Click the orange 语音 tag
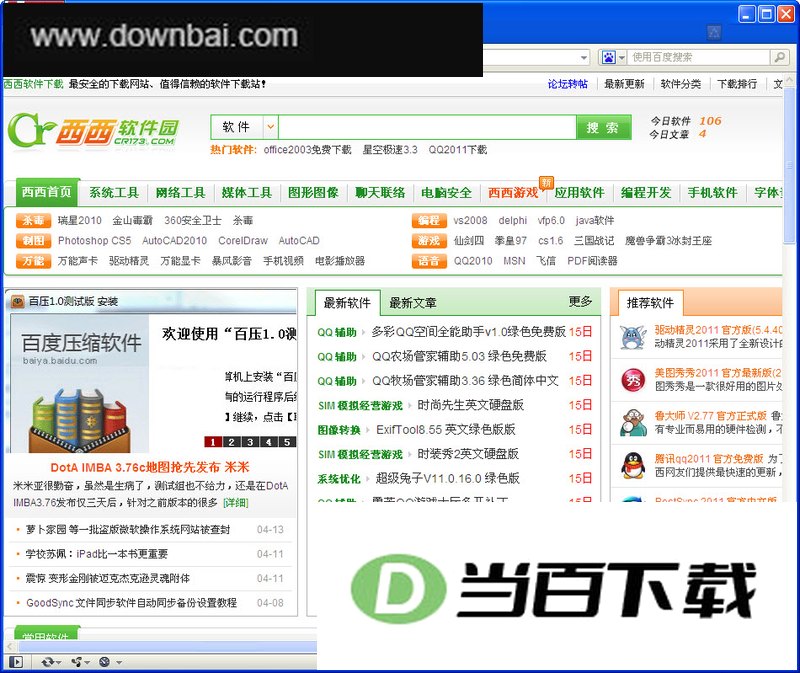Viewport: 800px width, 673px height. tap(429, 261)
